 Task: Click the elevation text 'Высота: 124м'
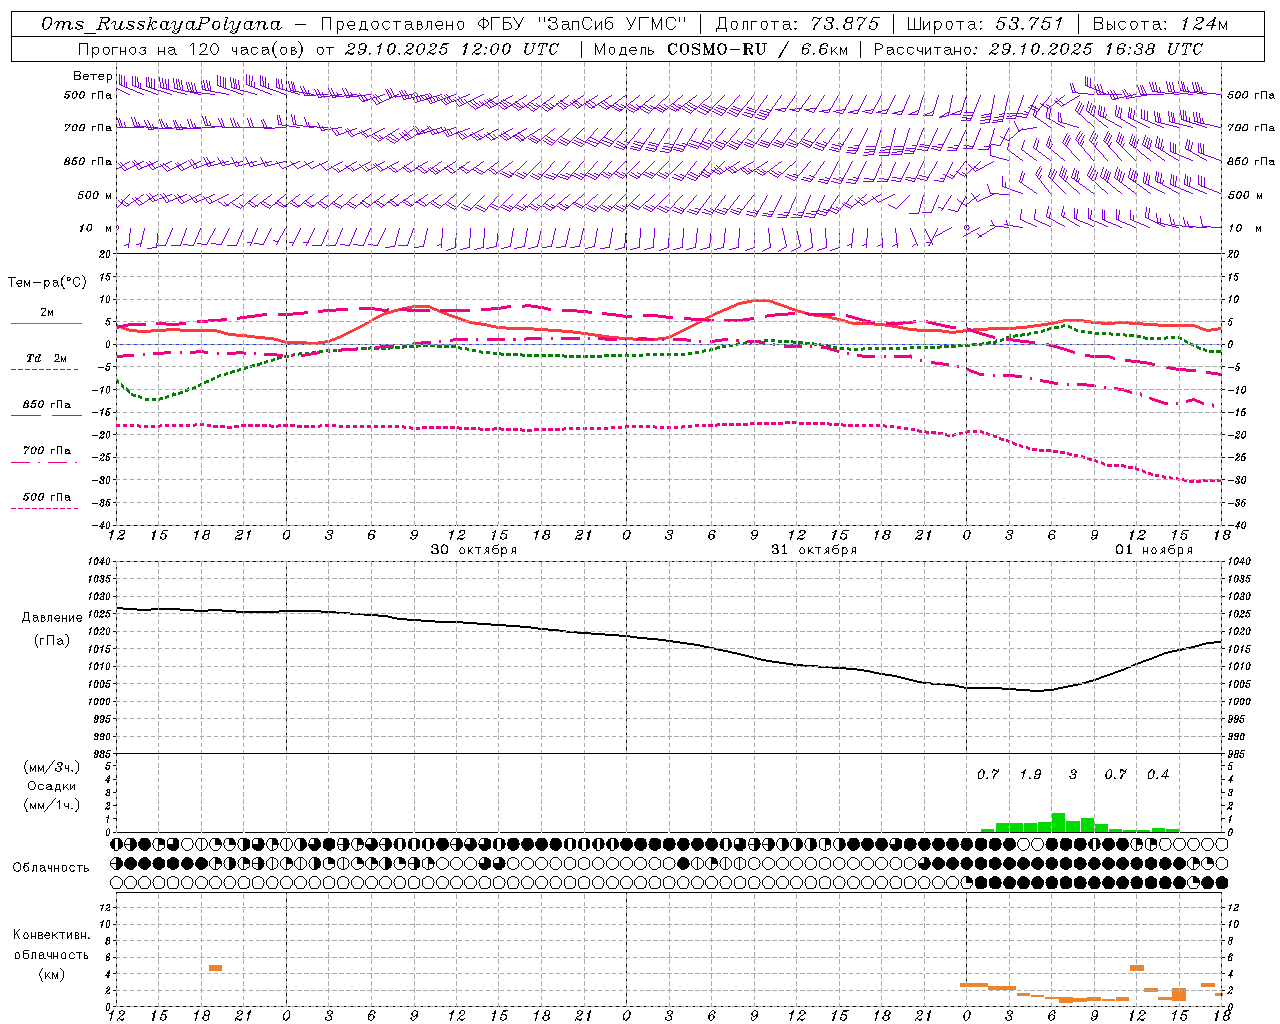pos(1160,24)
